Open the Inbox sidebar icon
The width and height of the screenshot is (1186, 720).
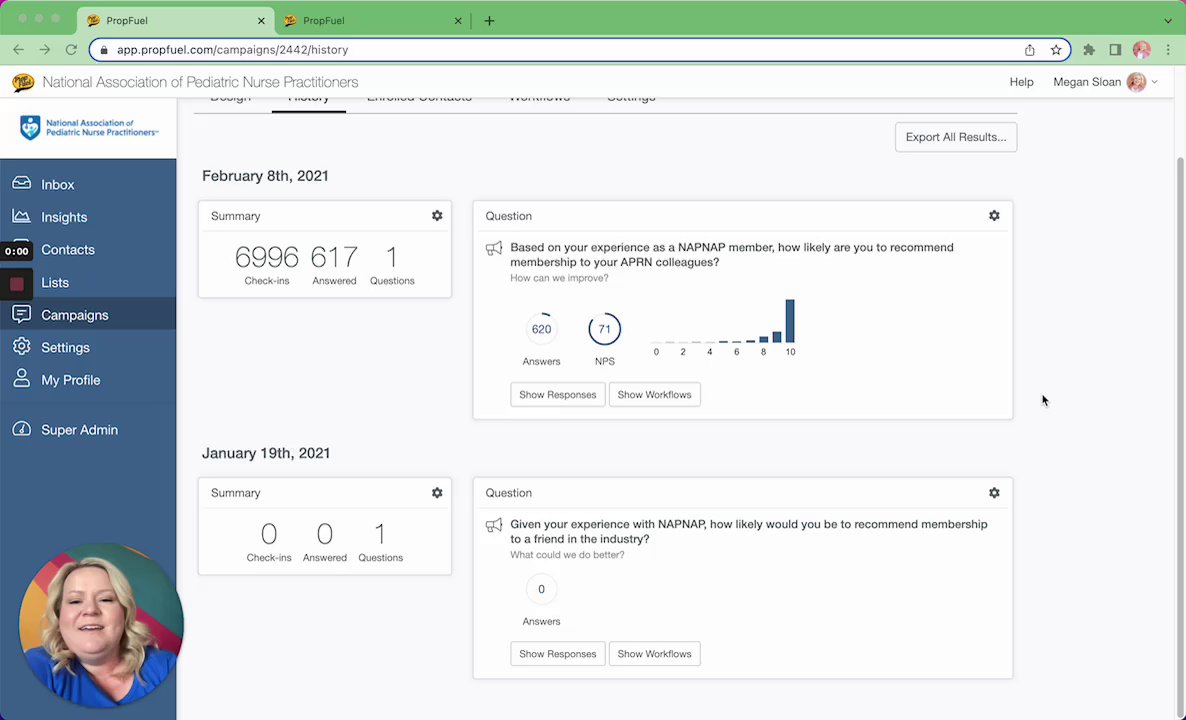[21, 184]
